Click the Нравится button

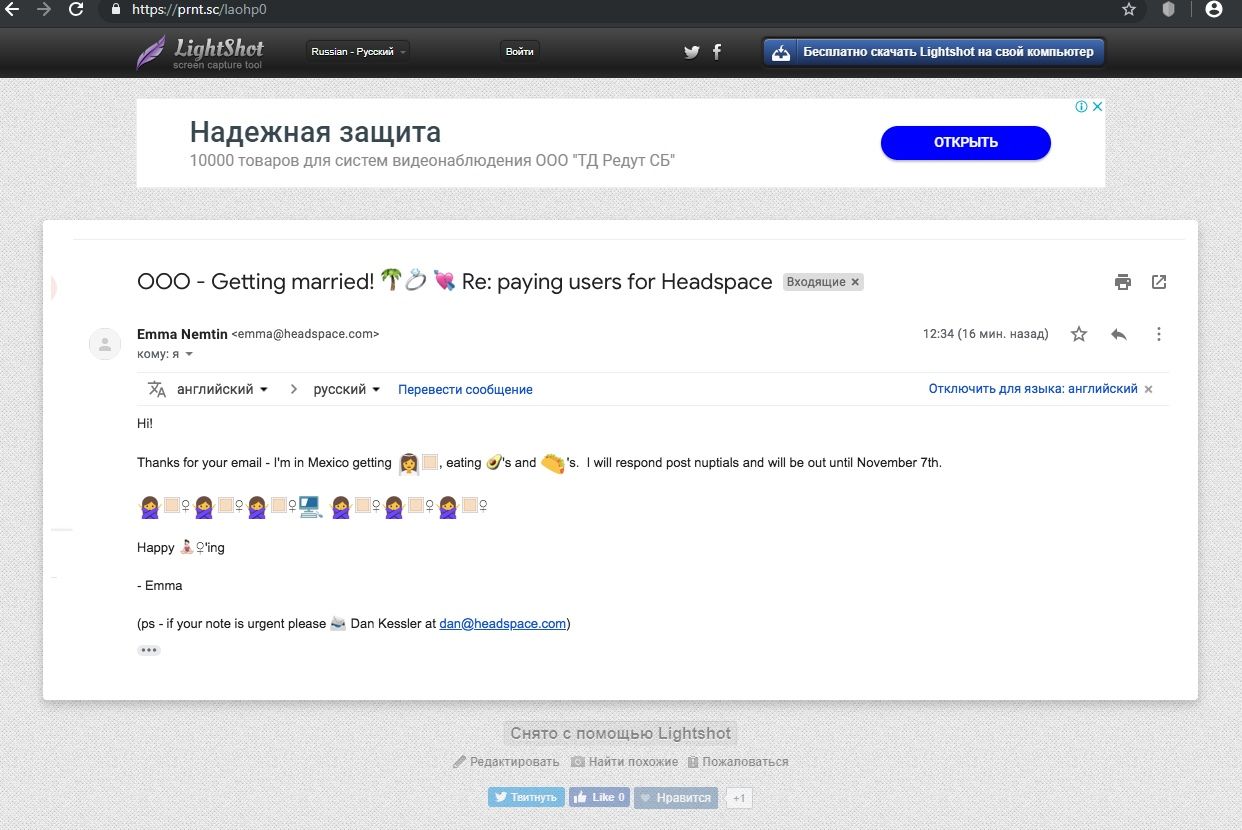(676, 797)
